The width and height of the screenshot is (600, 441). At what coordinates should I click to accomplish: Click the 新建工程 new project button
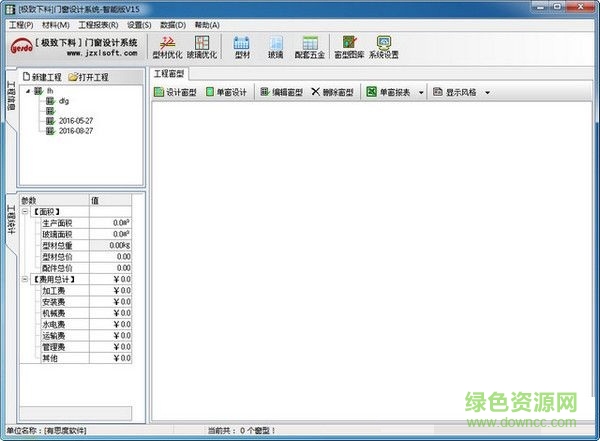tap(42, 77)
